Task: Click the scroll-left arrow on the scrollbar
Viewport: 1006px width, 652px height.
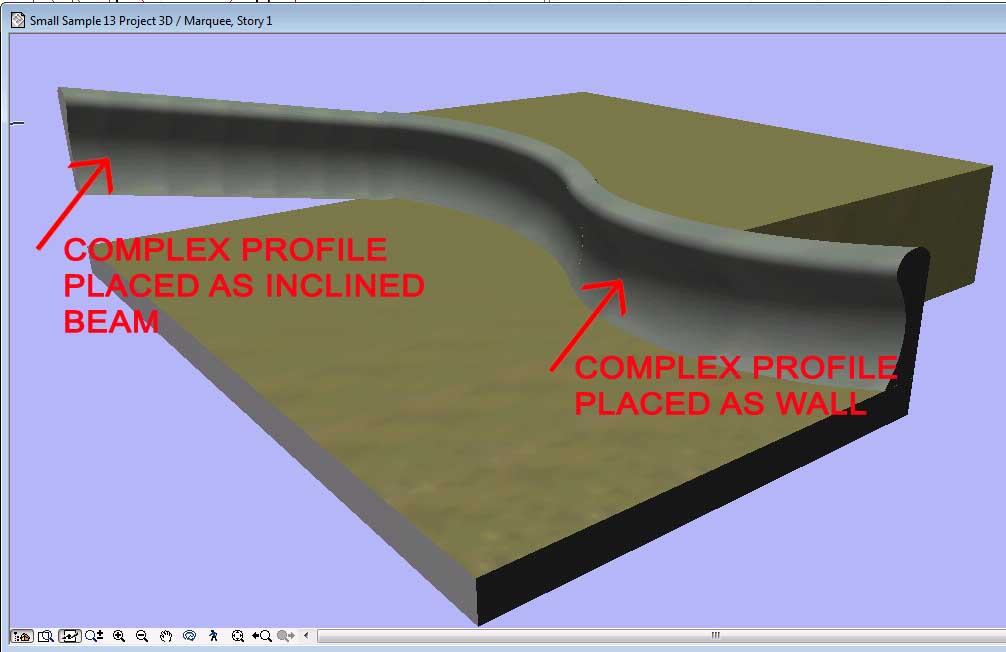Action: pyautogui.click(x=306, y=636)
